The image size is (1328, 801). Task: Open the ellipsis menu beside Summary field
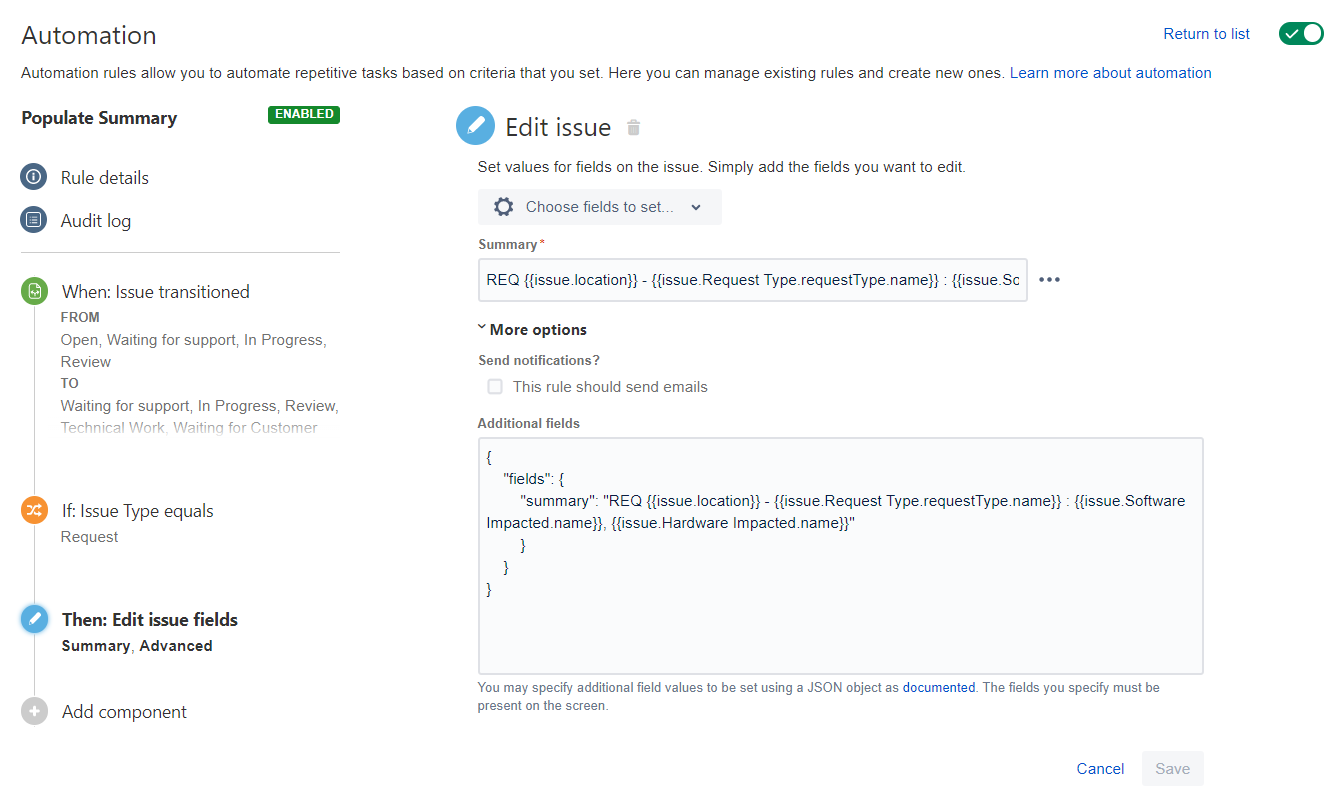pos(1048,279)
